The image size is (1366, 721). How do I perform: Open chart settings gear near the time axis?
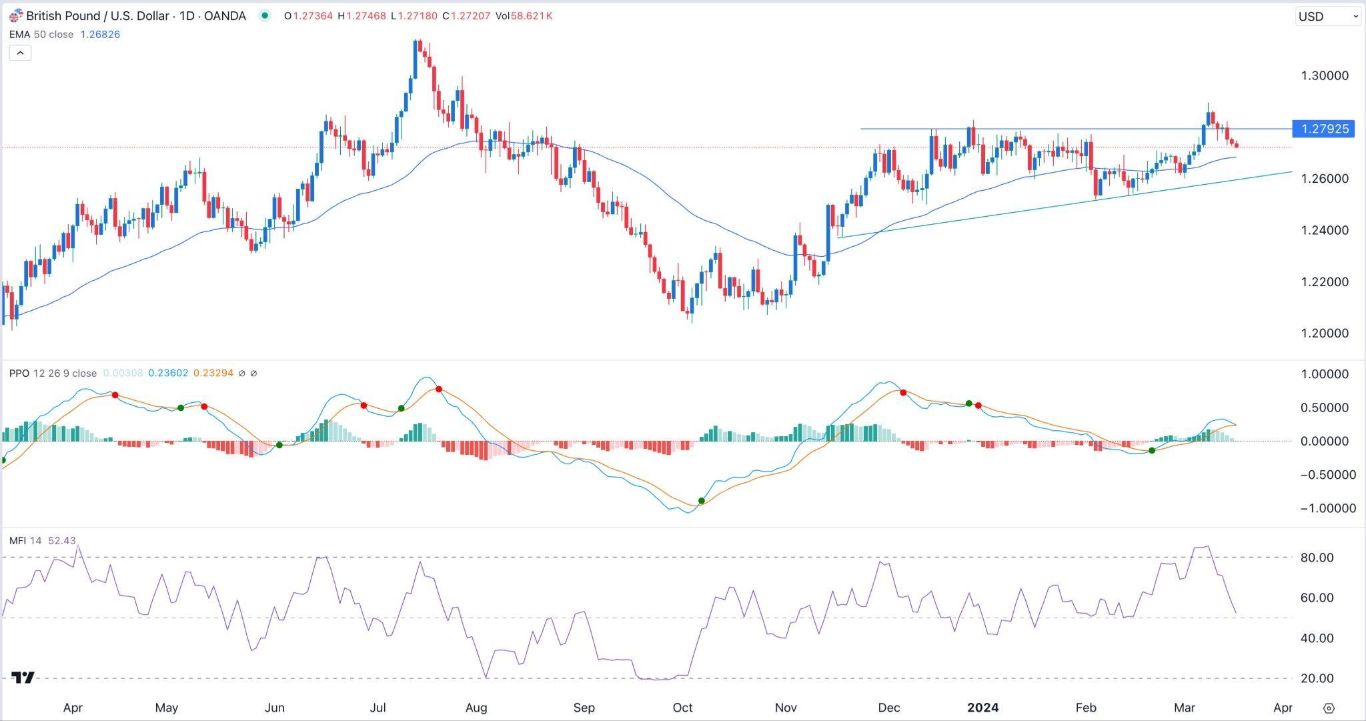pos(1328,706)
